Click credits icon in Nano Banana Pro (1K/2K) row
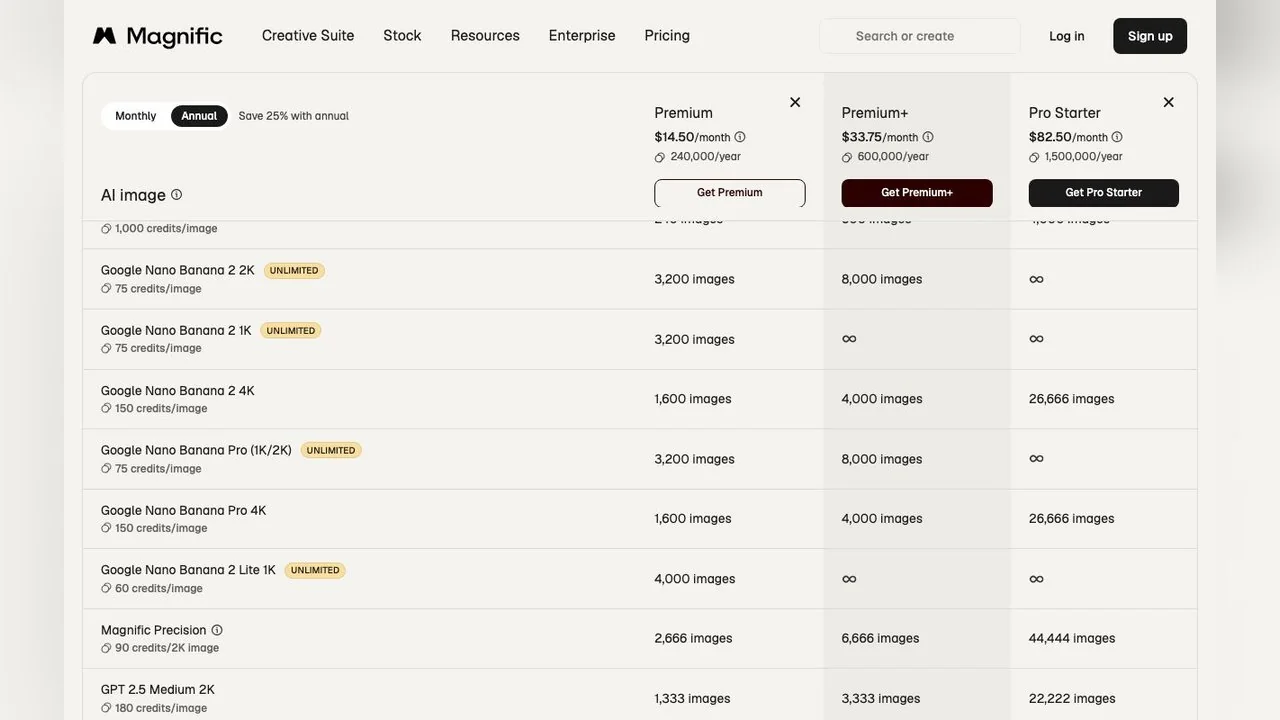1280x720 pixels. [106, 469]
